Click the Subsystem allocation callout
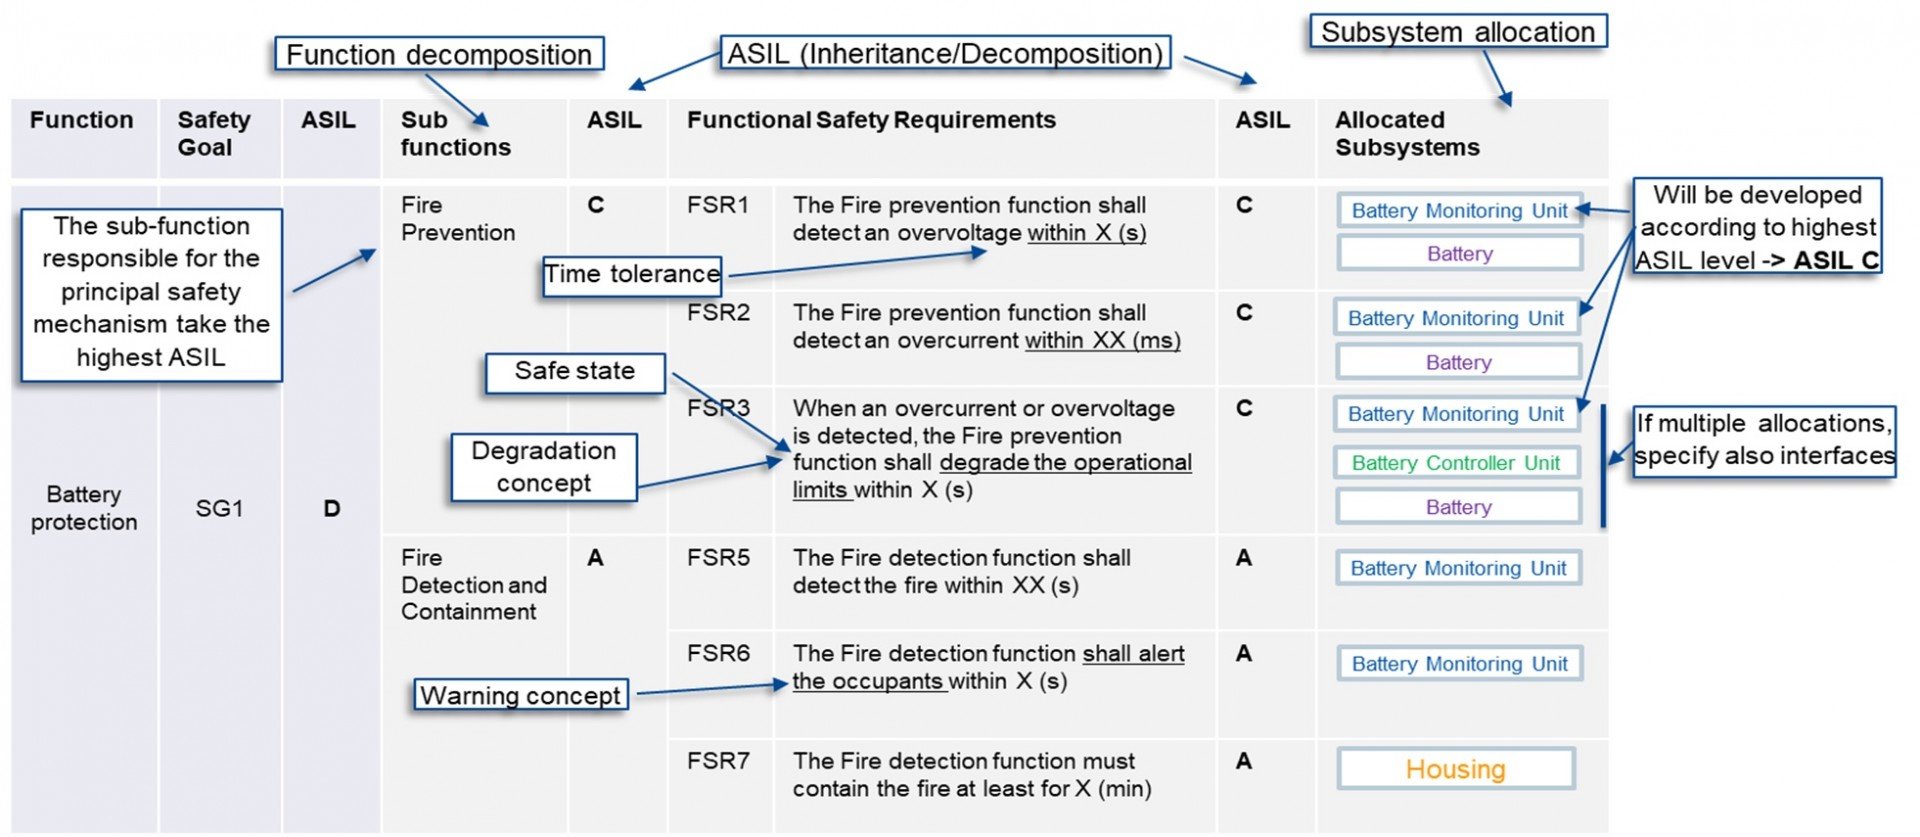 coord(1458,32)
